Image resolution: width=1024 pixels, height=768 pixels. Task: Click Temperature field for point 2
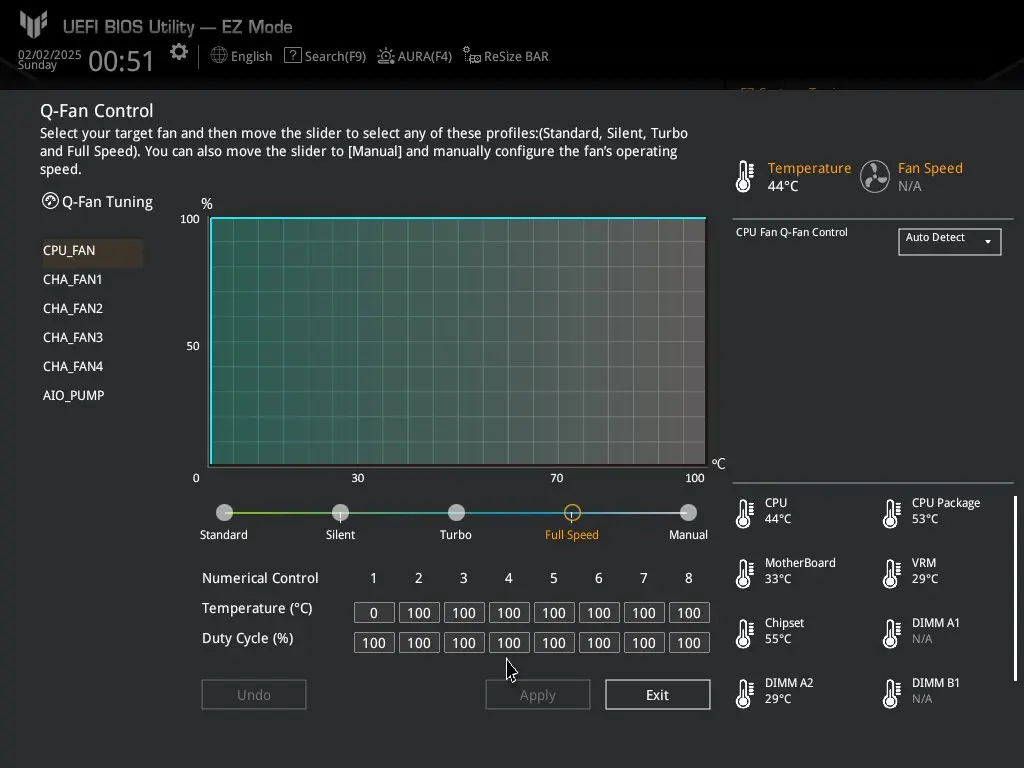[x=419, y=613]
